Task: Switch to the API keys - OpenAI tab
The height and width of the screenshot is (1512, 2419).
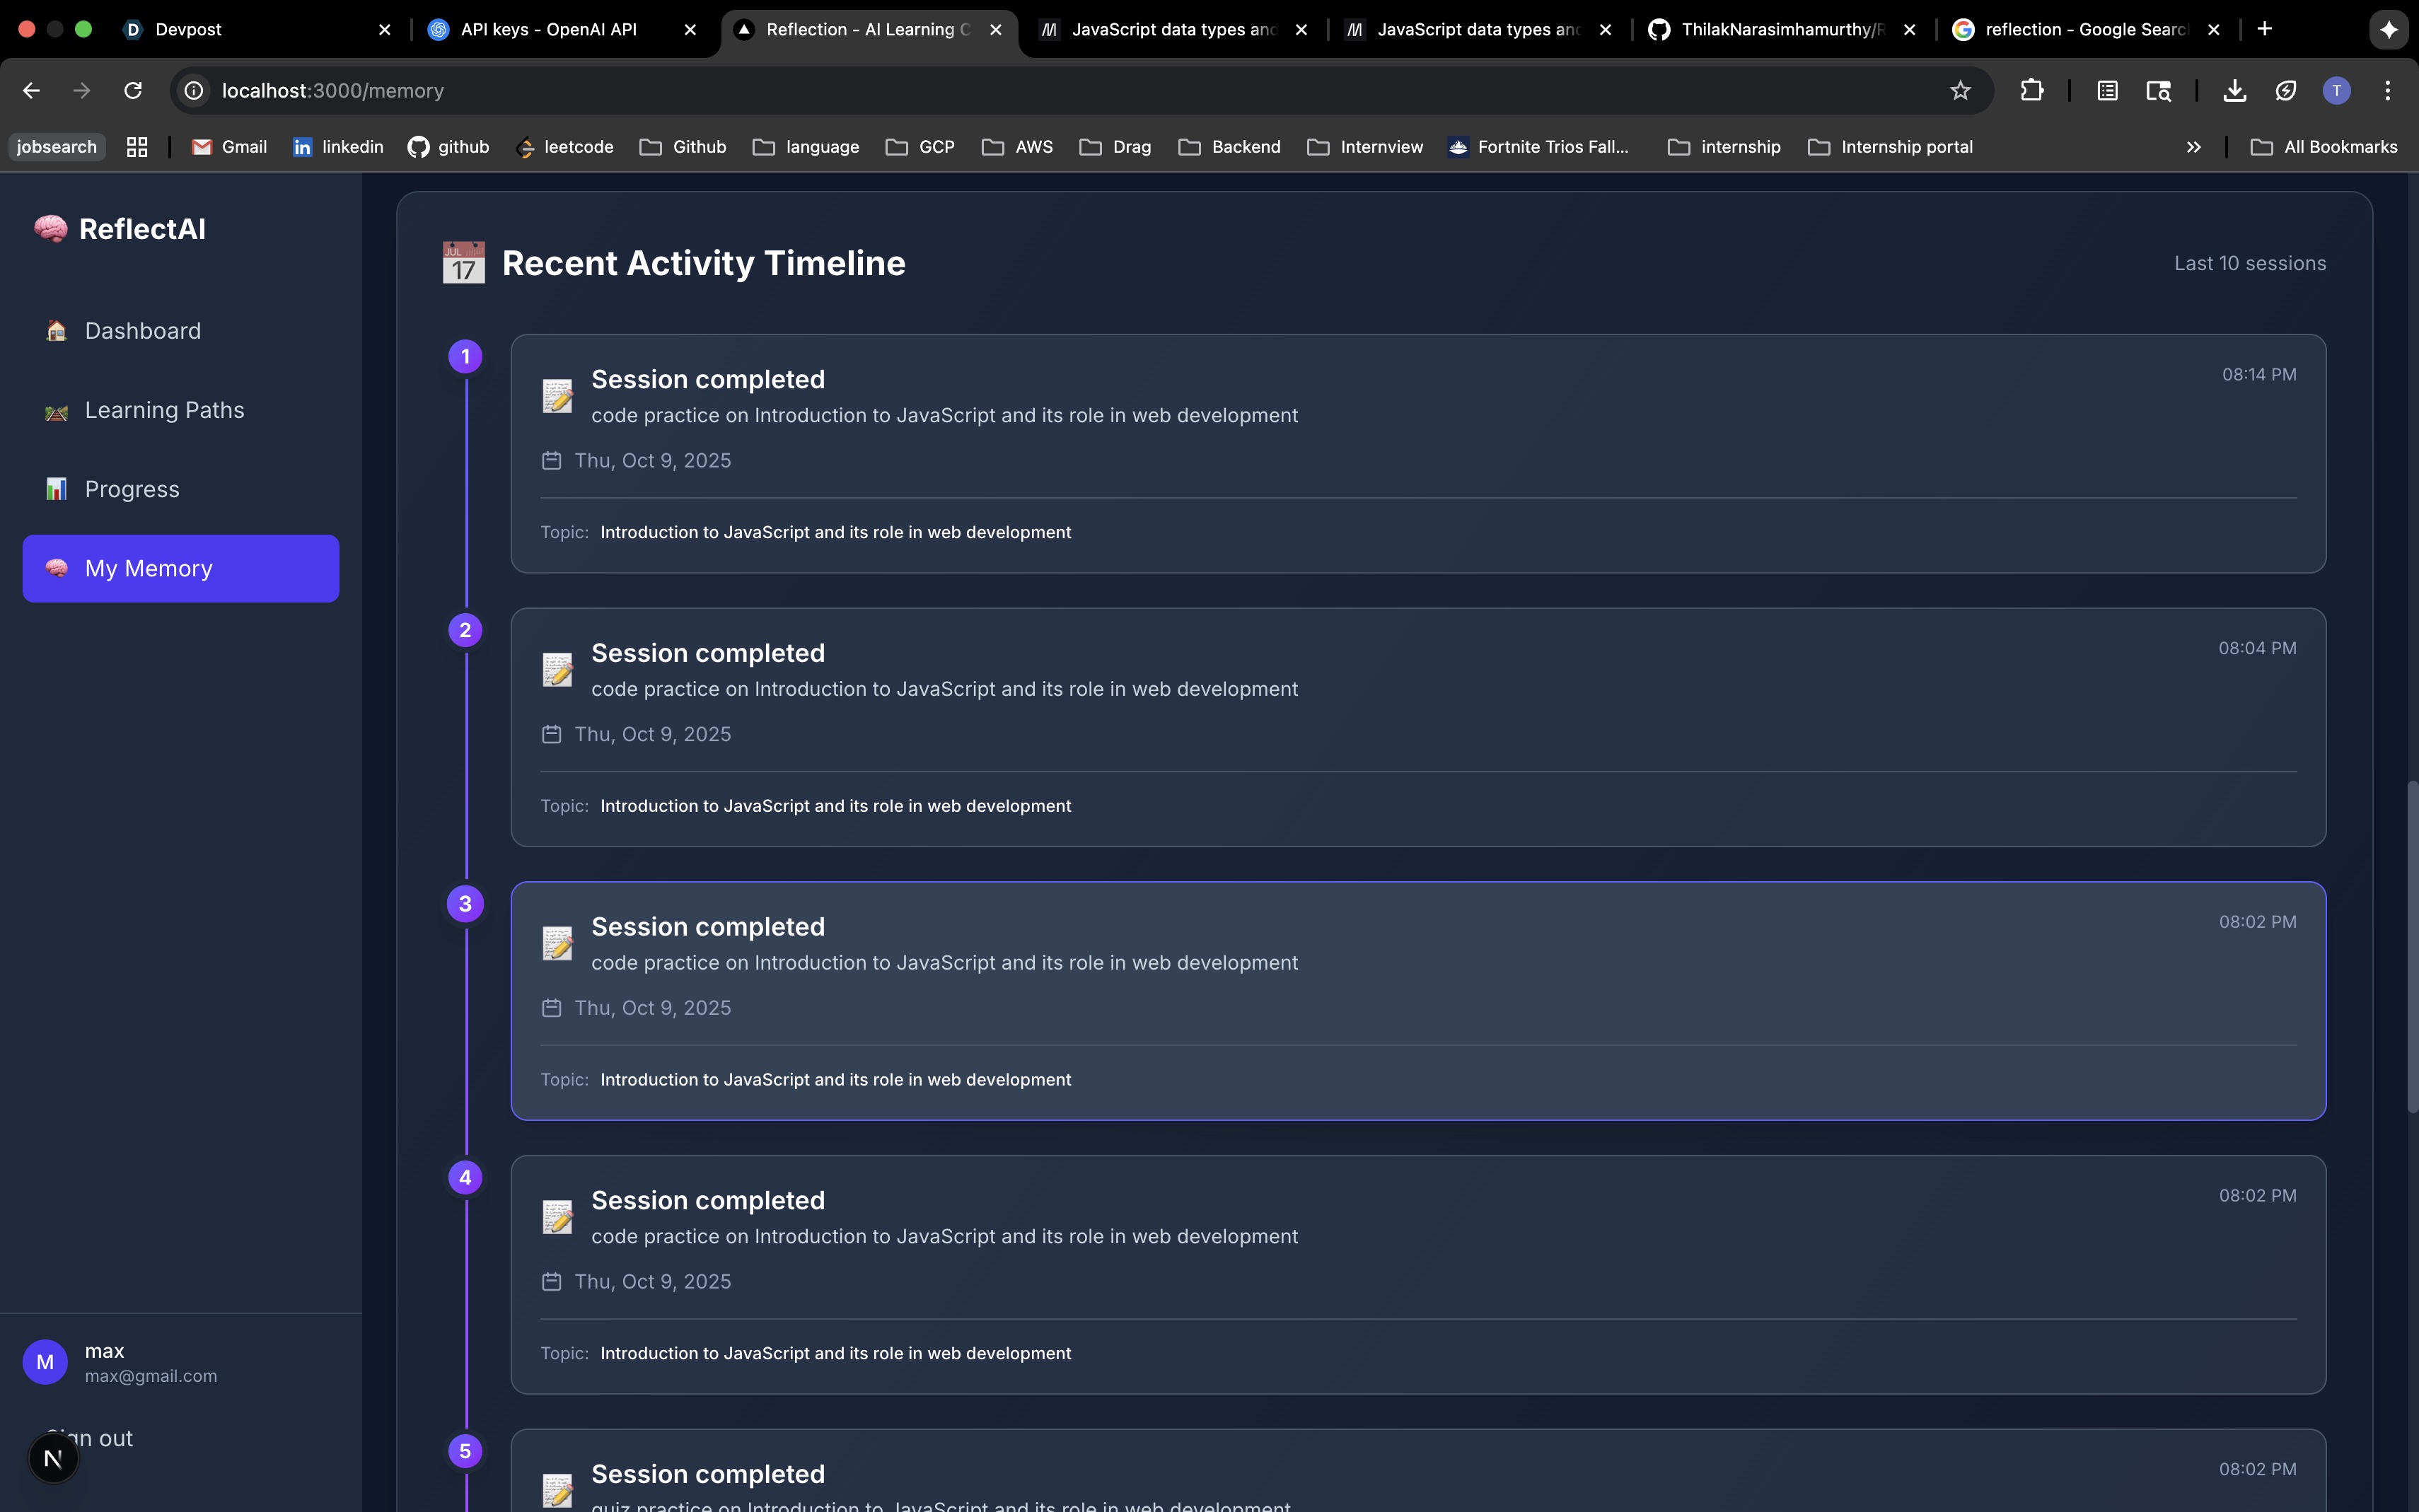Action: click(x=548, y=30)
